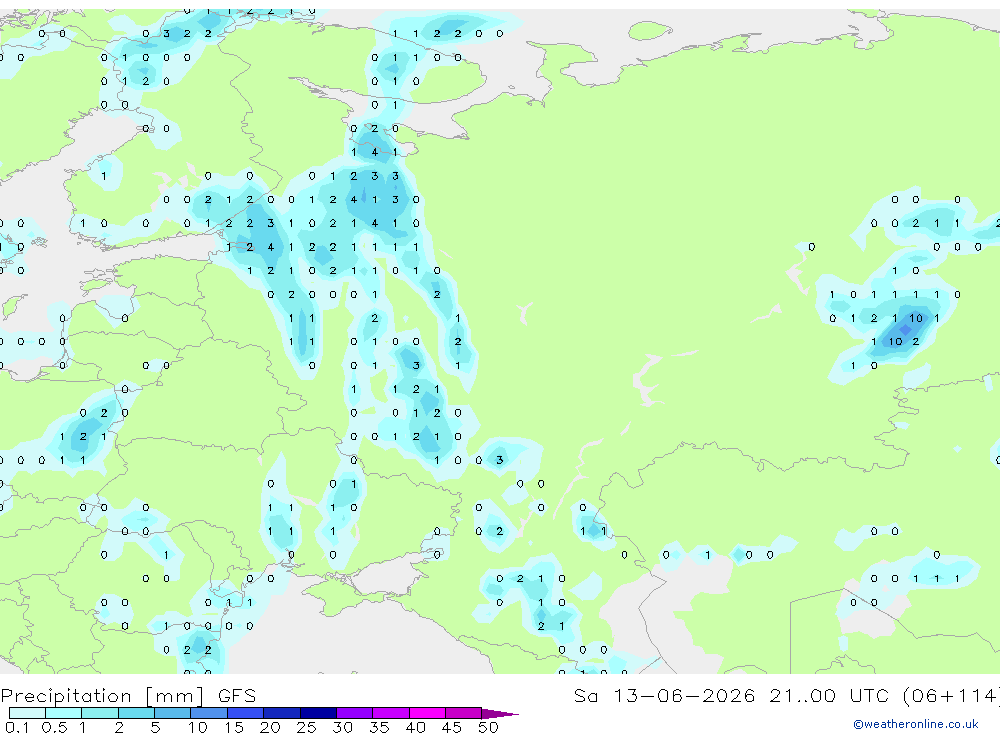
Task: Click the 25–30 mm navy legend swatch
Action: (x=318, y=713)
